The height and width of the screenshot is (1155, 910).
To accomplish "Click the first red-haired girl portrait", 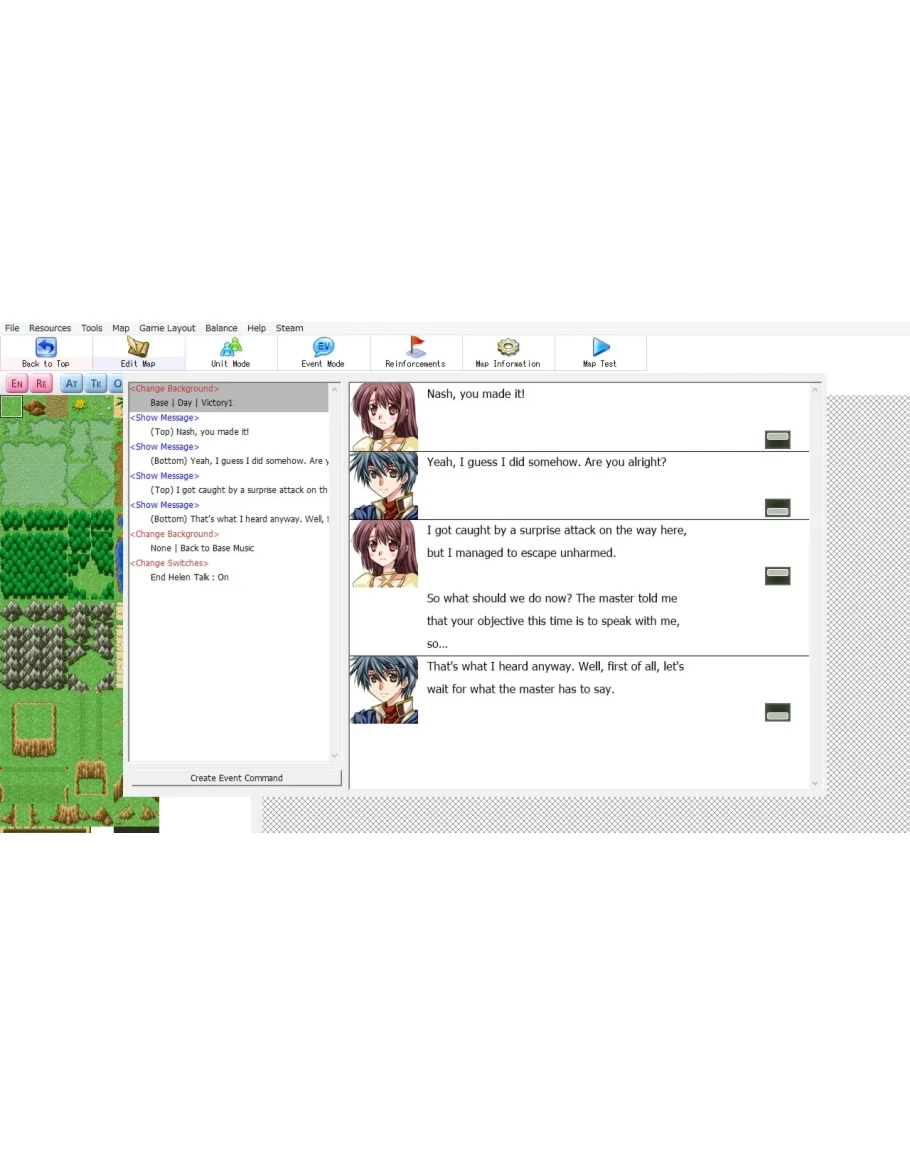I will coord(384,416).
